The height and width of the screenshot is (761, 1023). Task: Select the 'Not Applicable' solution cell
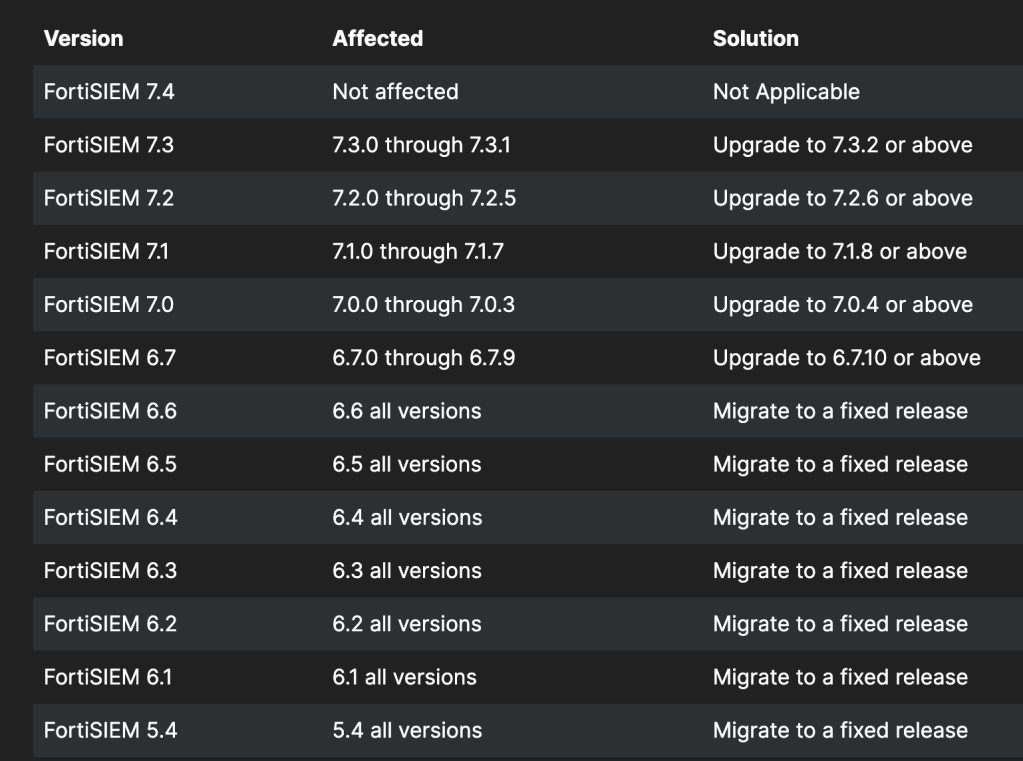coord(786,92)
